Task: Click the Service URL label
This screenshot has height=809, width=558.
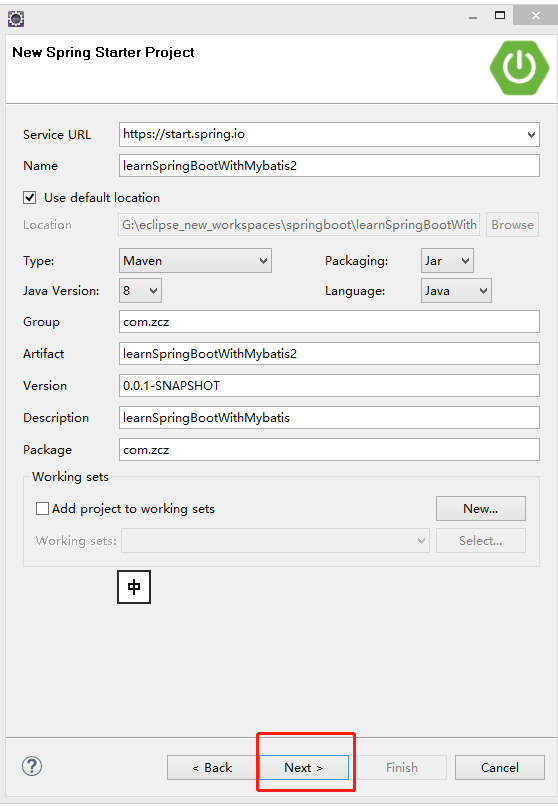Action: (57, 135)
